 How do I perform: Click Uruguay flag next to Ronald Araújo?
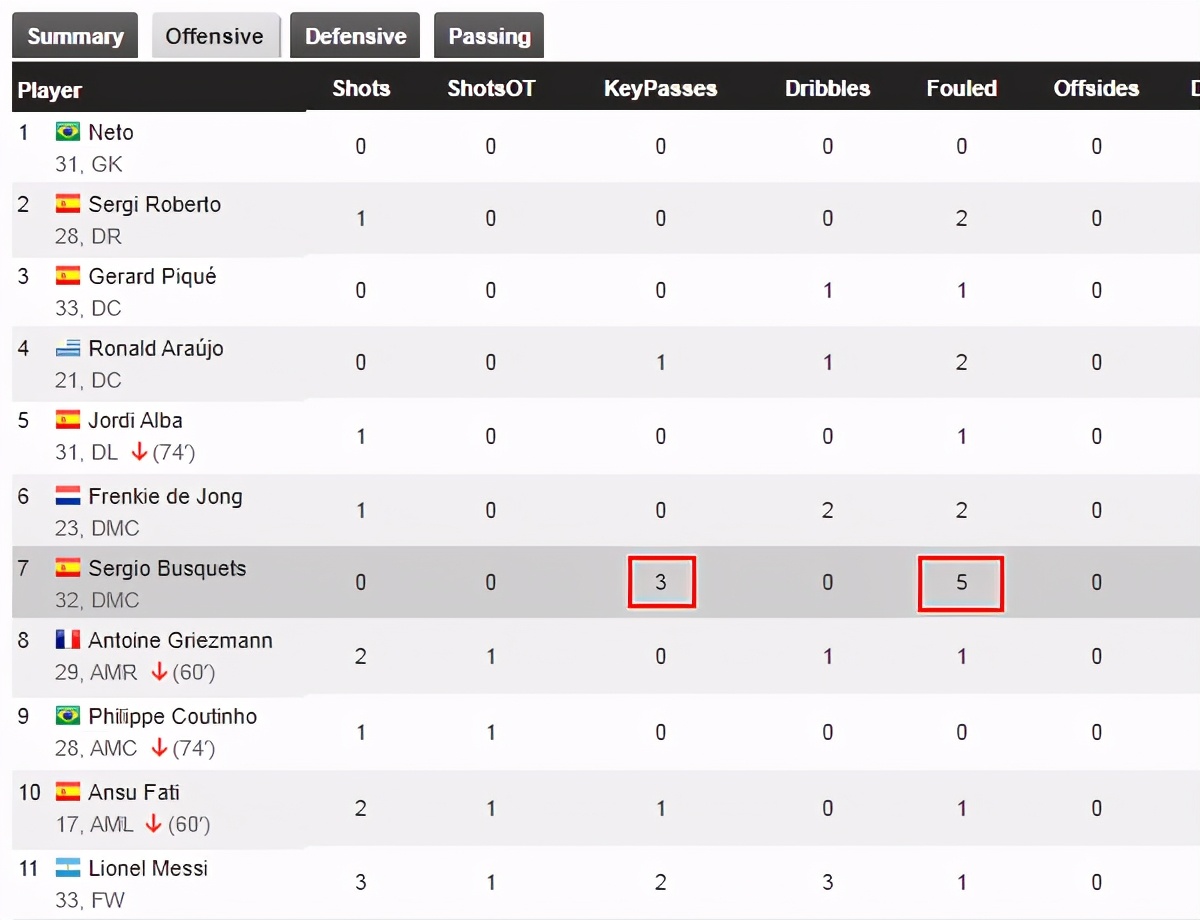tap(68, 348)
